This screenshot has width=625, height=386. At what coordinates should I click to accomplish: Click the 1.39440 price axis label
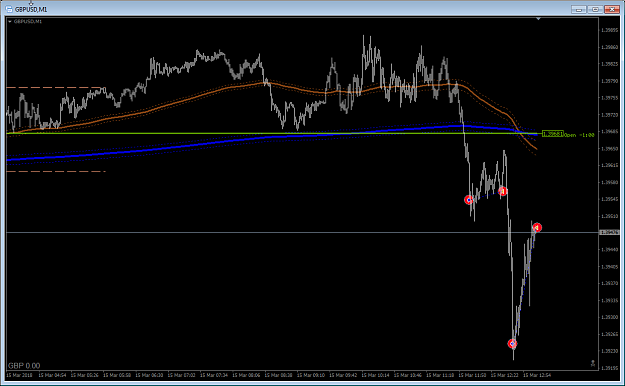[610, 250]
